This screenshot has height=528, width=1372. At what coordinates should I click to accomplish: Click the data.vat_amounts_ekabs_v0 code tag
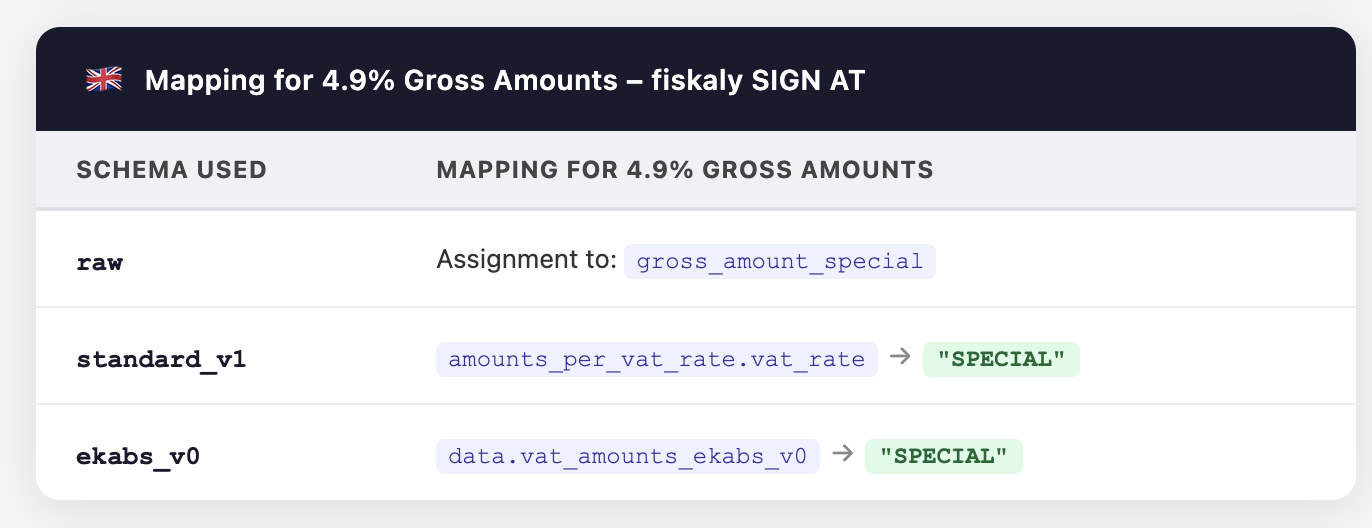tap(627, 456)
